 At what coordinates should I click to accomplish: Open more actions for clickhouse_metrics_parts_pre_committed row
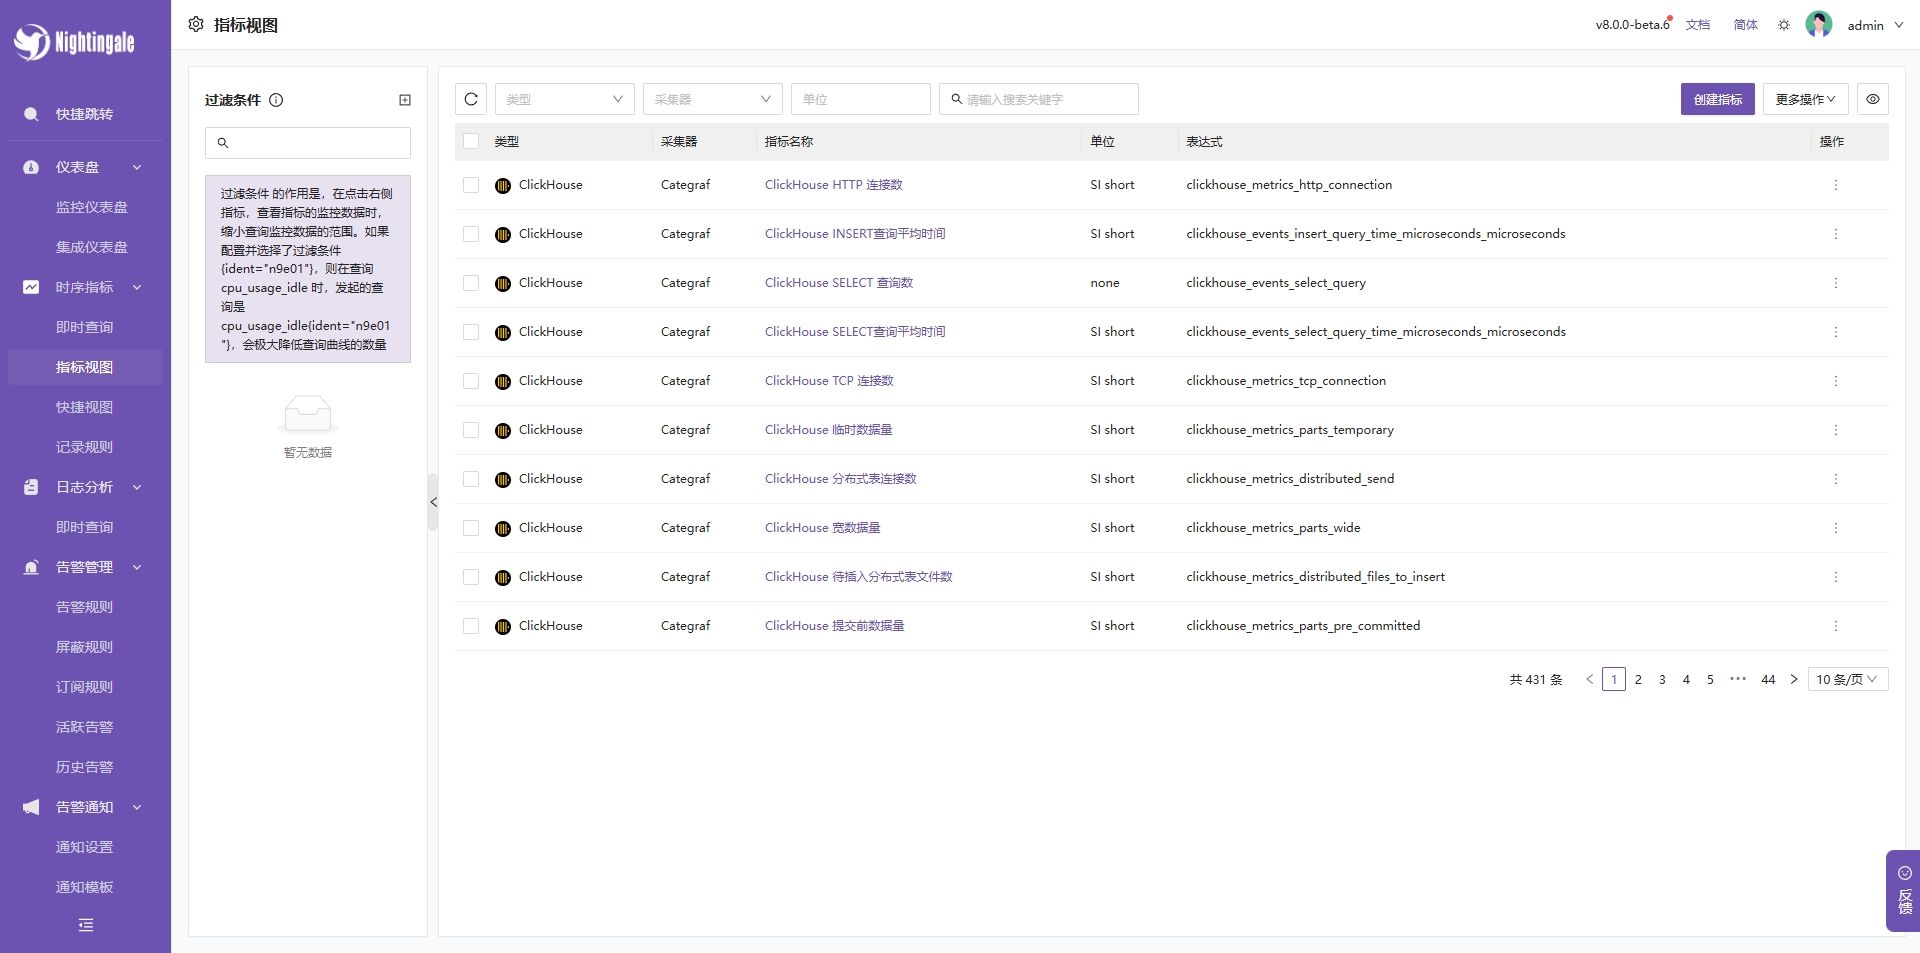point(1836,626)
